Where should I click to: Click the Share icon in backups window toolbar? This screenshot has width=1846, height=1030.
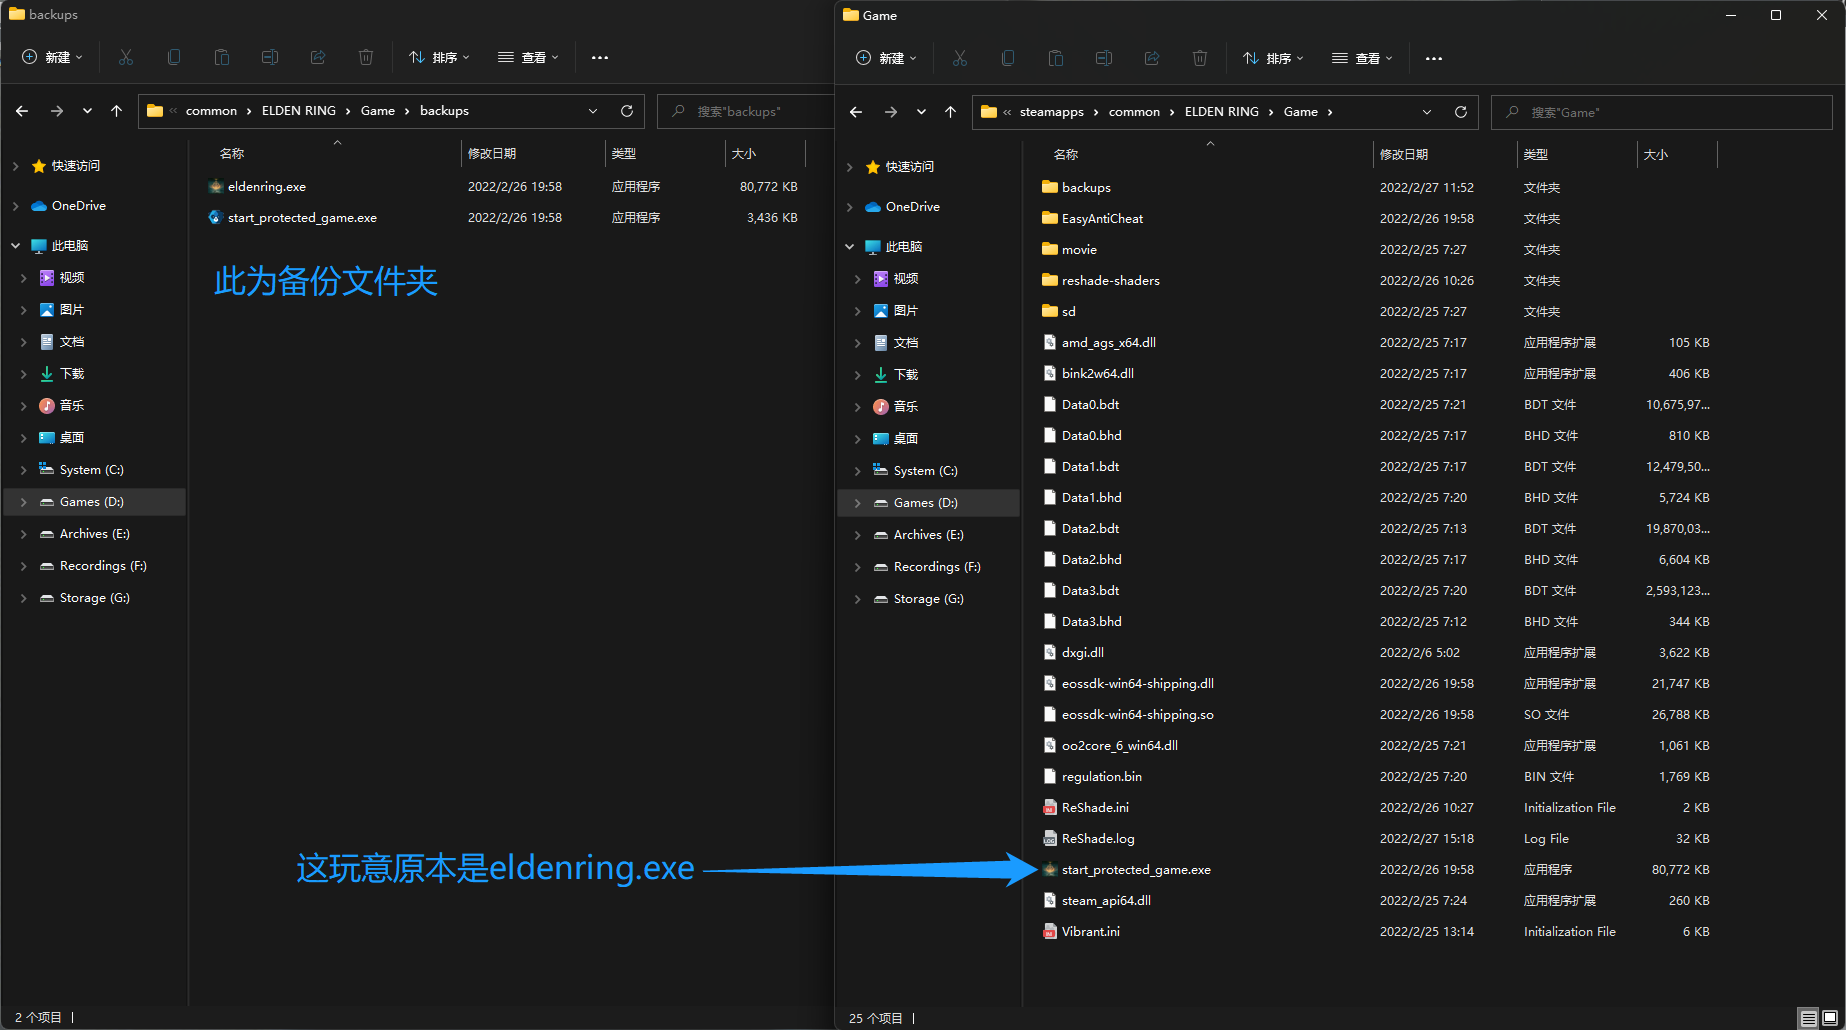tap(318, 57)
